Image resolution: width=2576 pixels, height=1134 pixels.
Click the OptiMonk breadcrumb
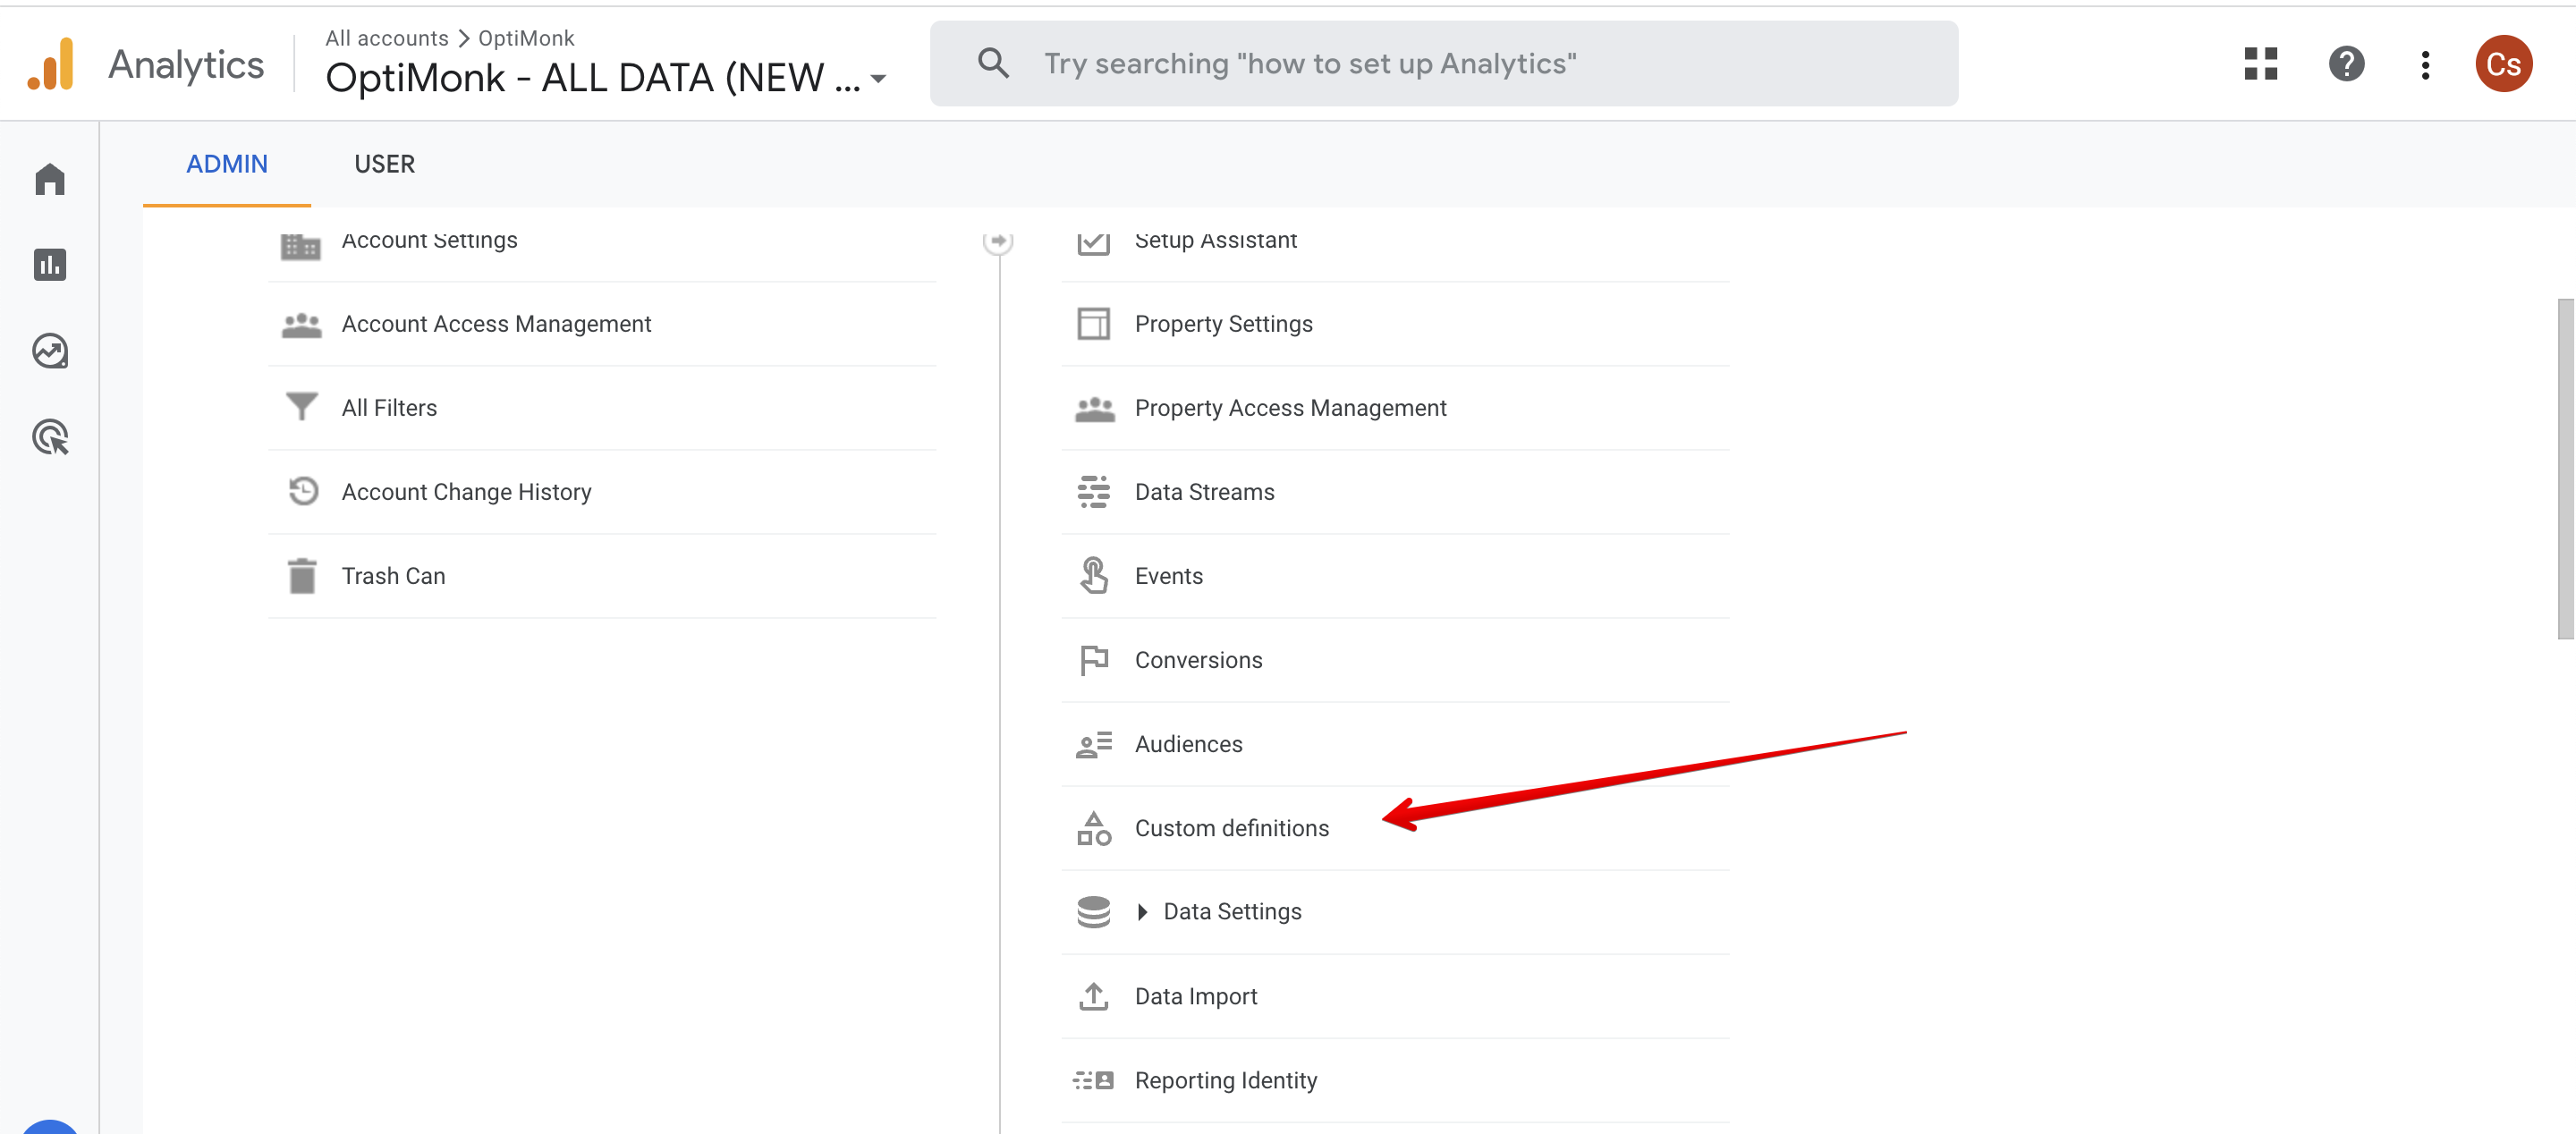coord(526,38)
